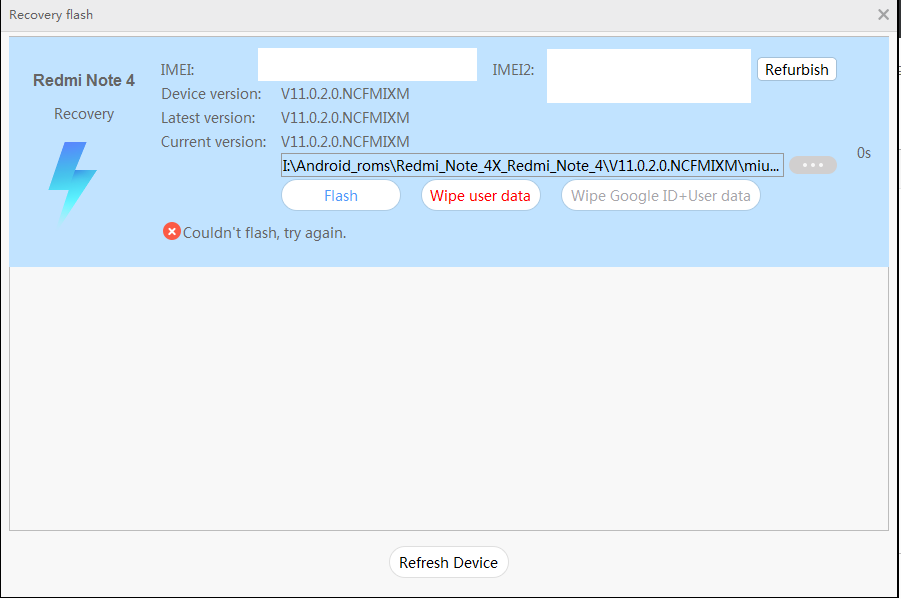Click the blue lightning bolt recovery icon
Screen dimensions: 901x599
pos(72,182)
